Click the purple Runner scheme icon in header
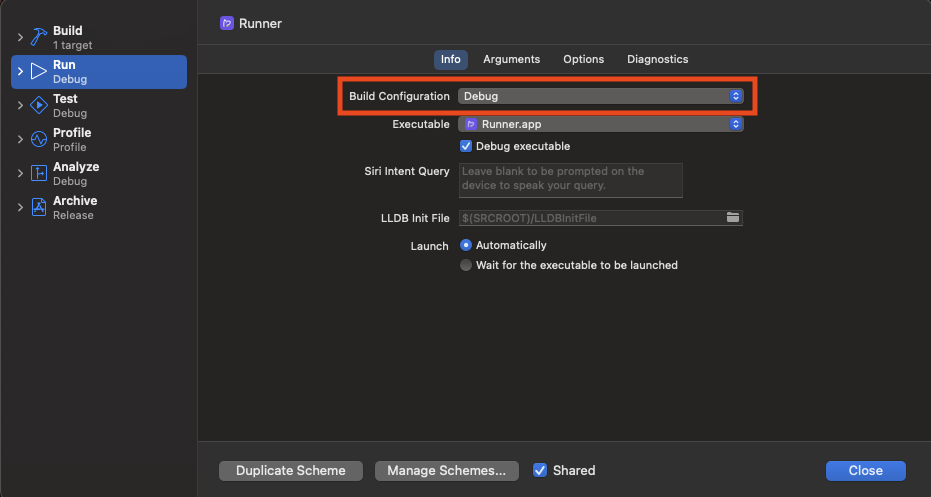The height and width of the screenshot is (497, 931). tap(226, 23)
